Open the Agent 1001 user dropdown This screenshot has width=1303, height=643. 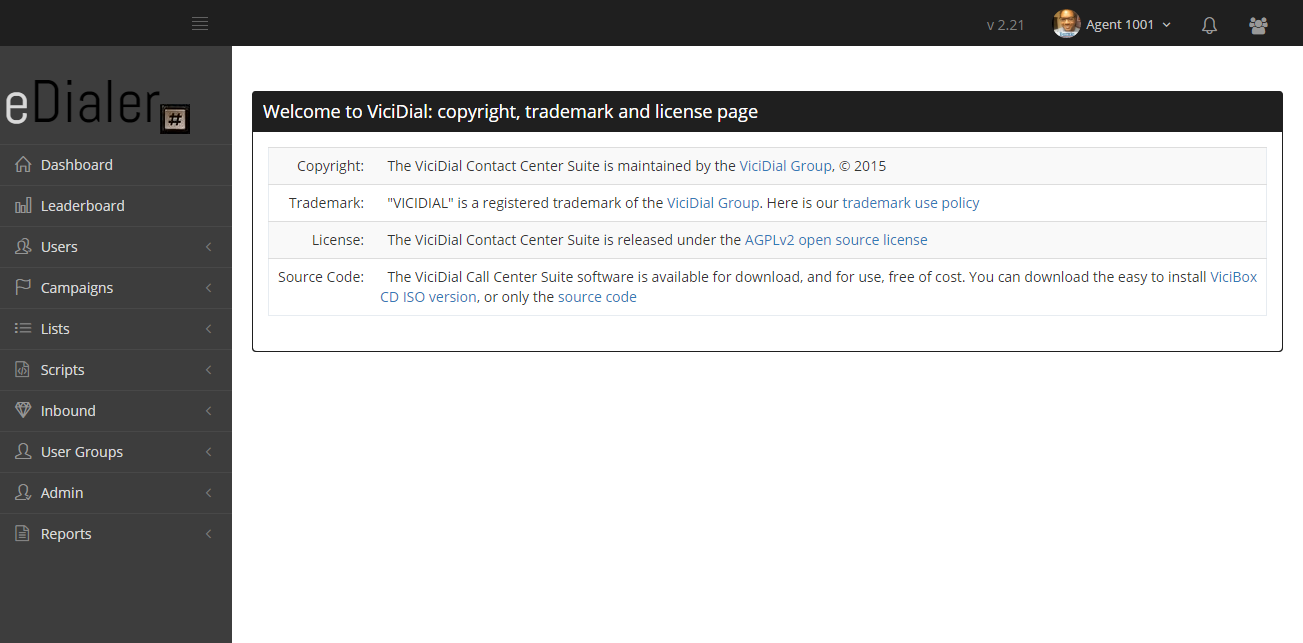[x=1112, y=24]
